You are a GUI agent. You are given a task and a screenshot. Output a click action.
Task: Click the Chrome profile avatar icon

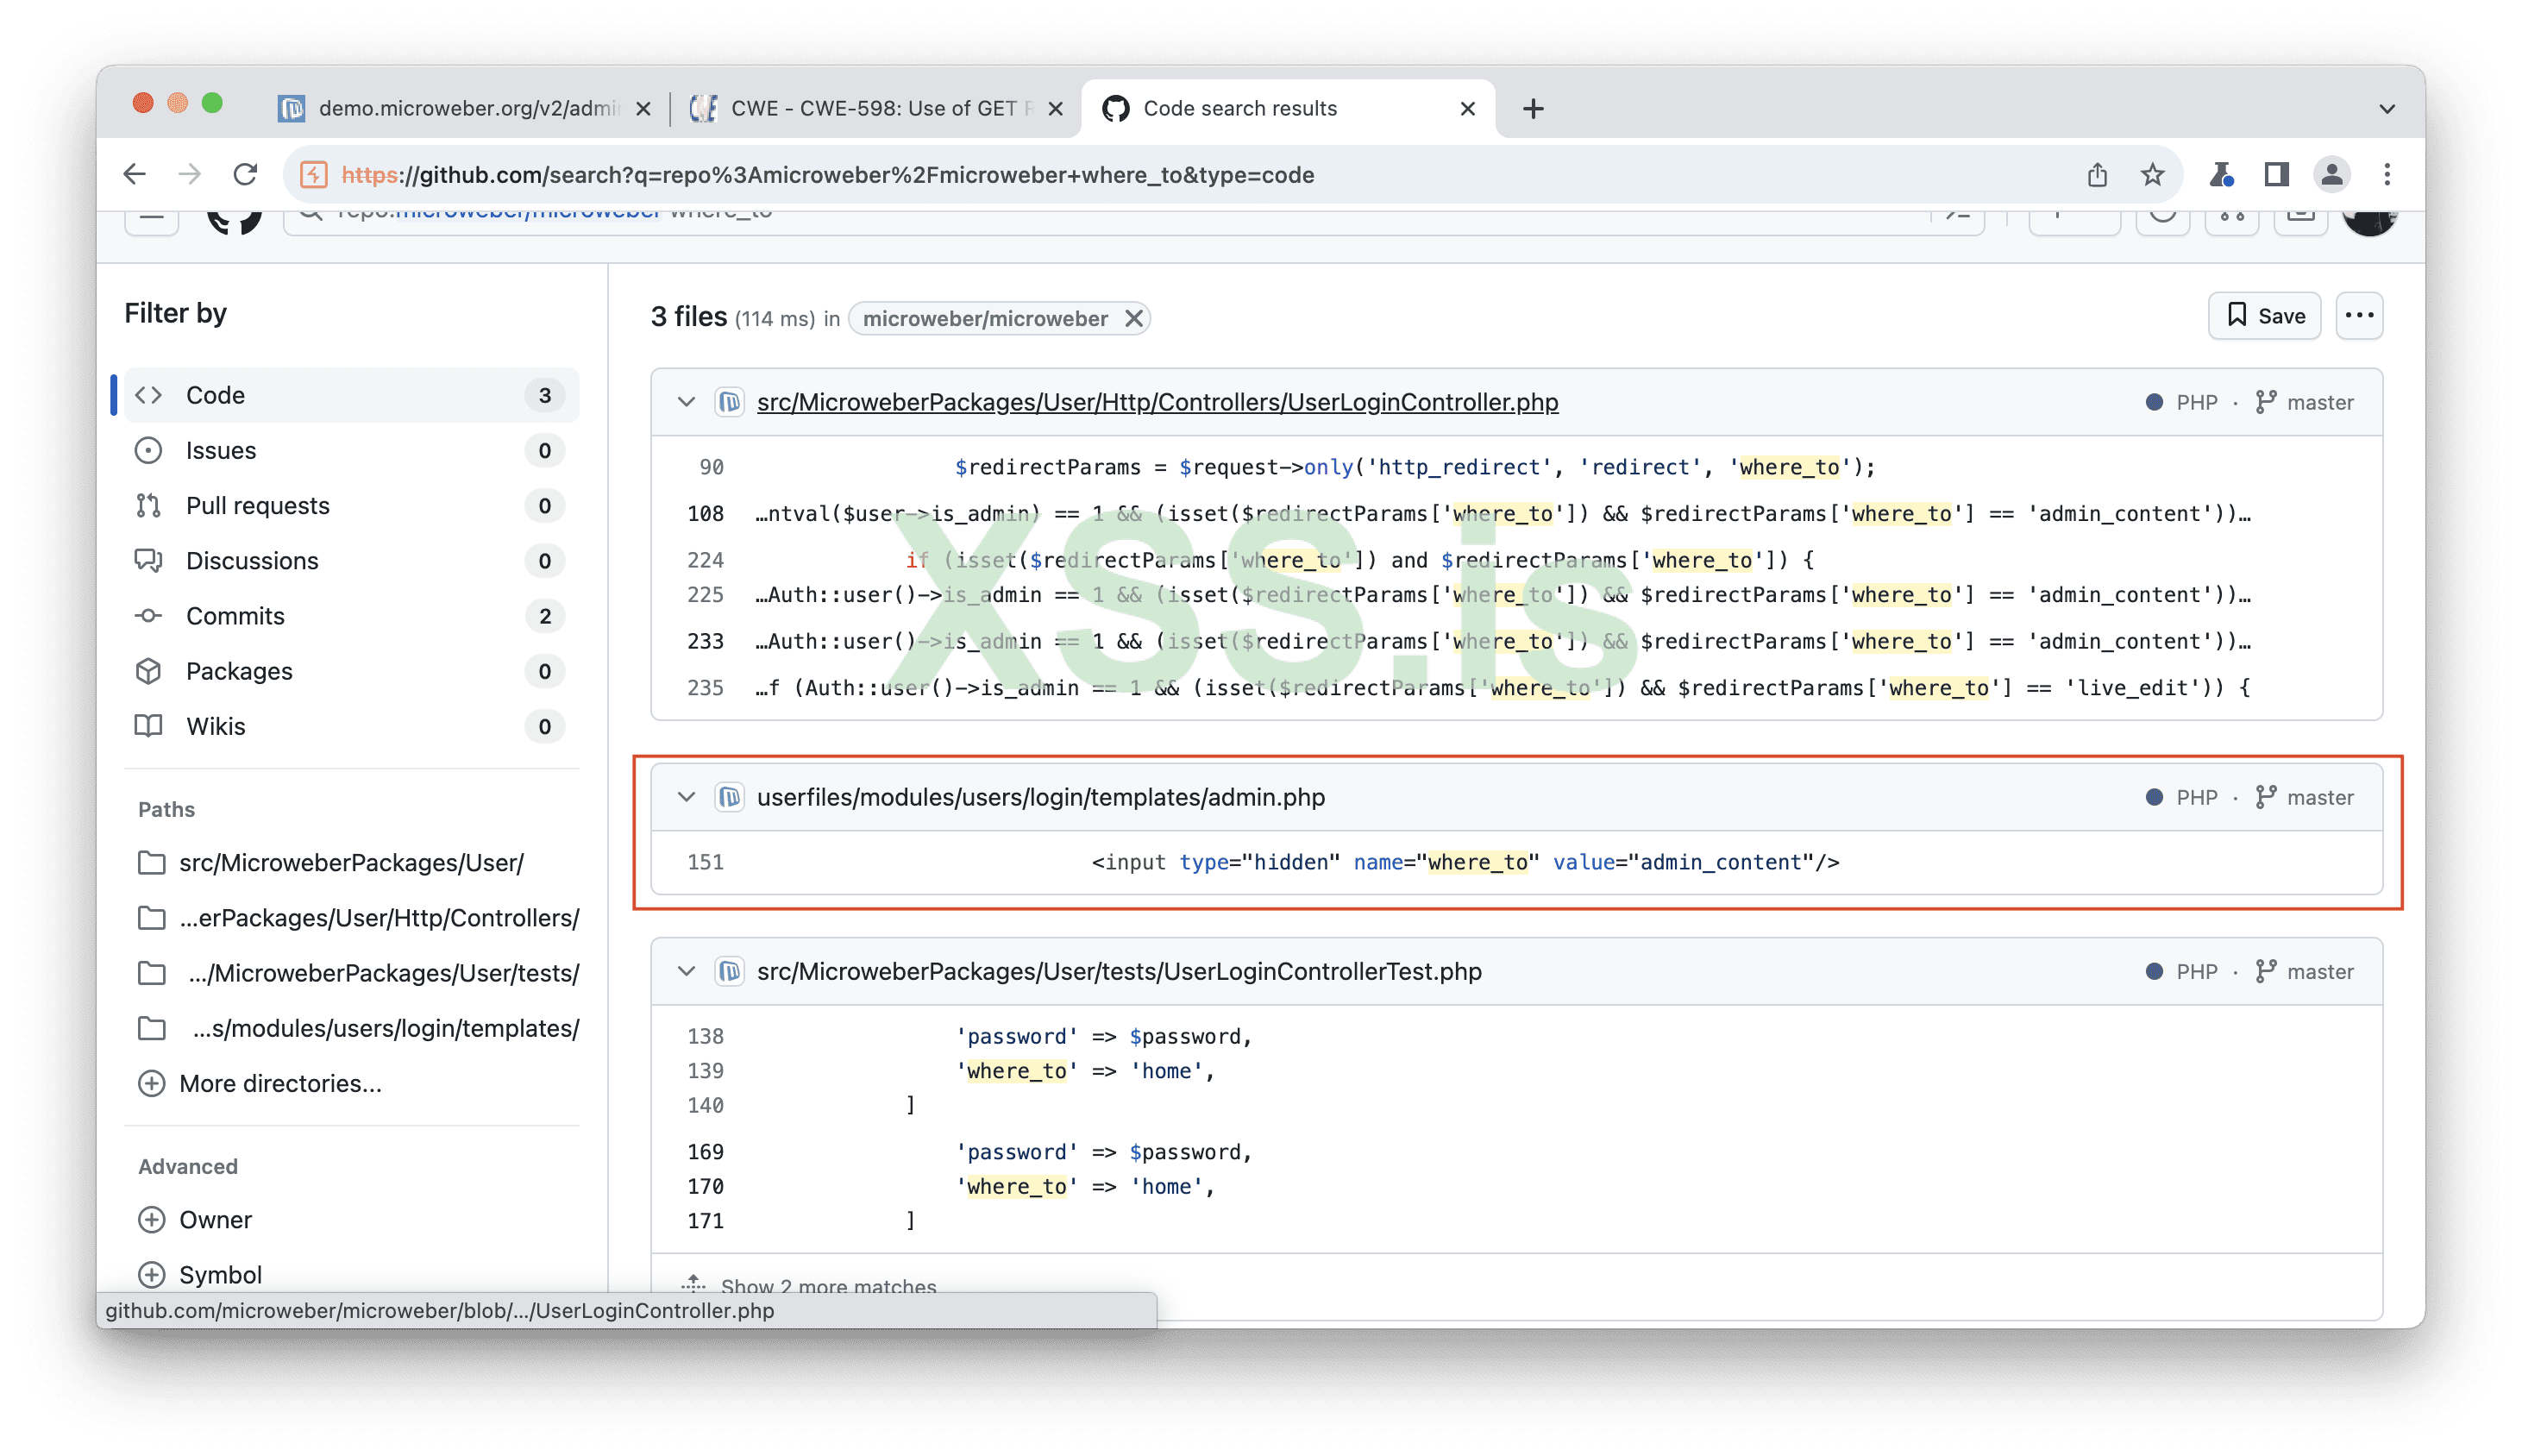pos(2331,175)
